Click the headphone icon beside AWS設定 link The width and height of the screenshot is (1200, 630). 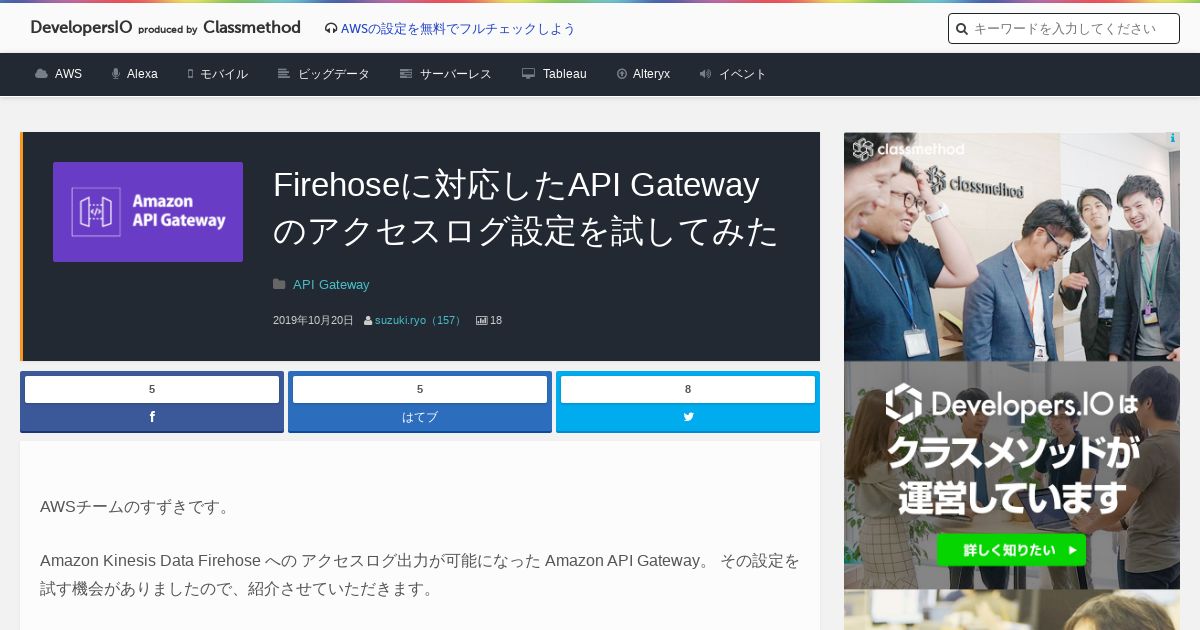click(331, 29)
